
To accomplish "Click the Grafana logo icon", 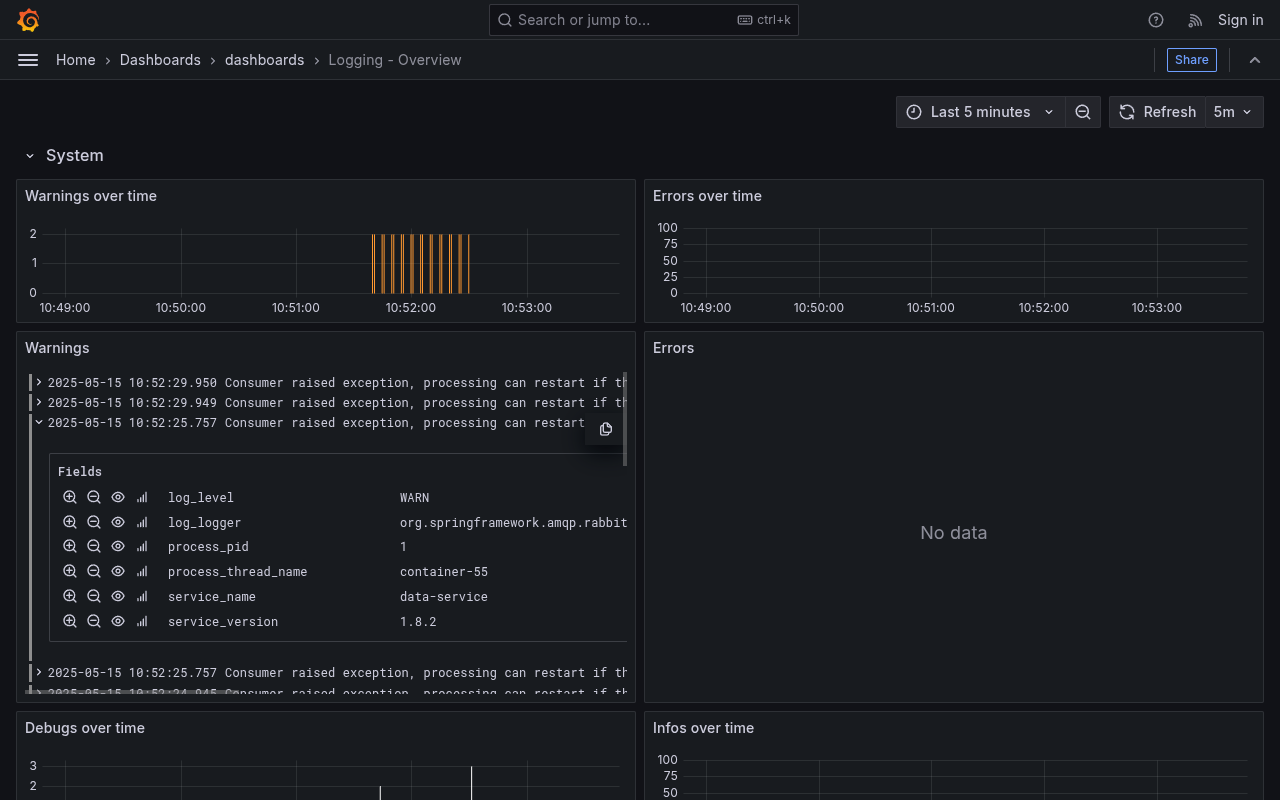I will click(28, 20).
